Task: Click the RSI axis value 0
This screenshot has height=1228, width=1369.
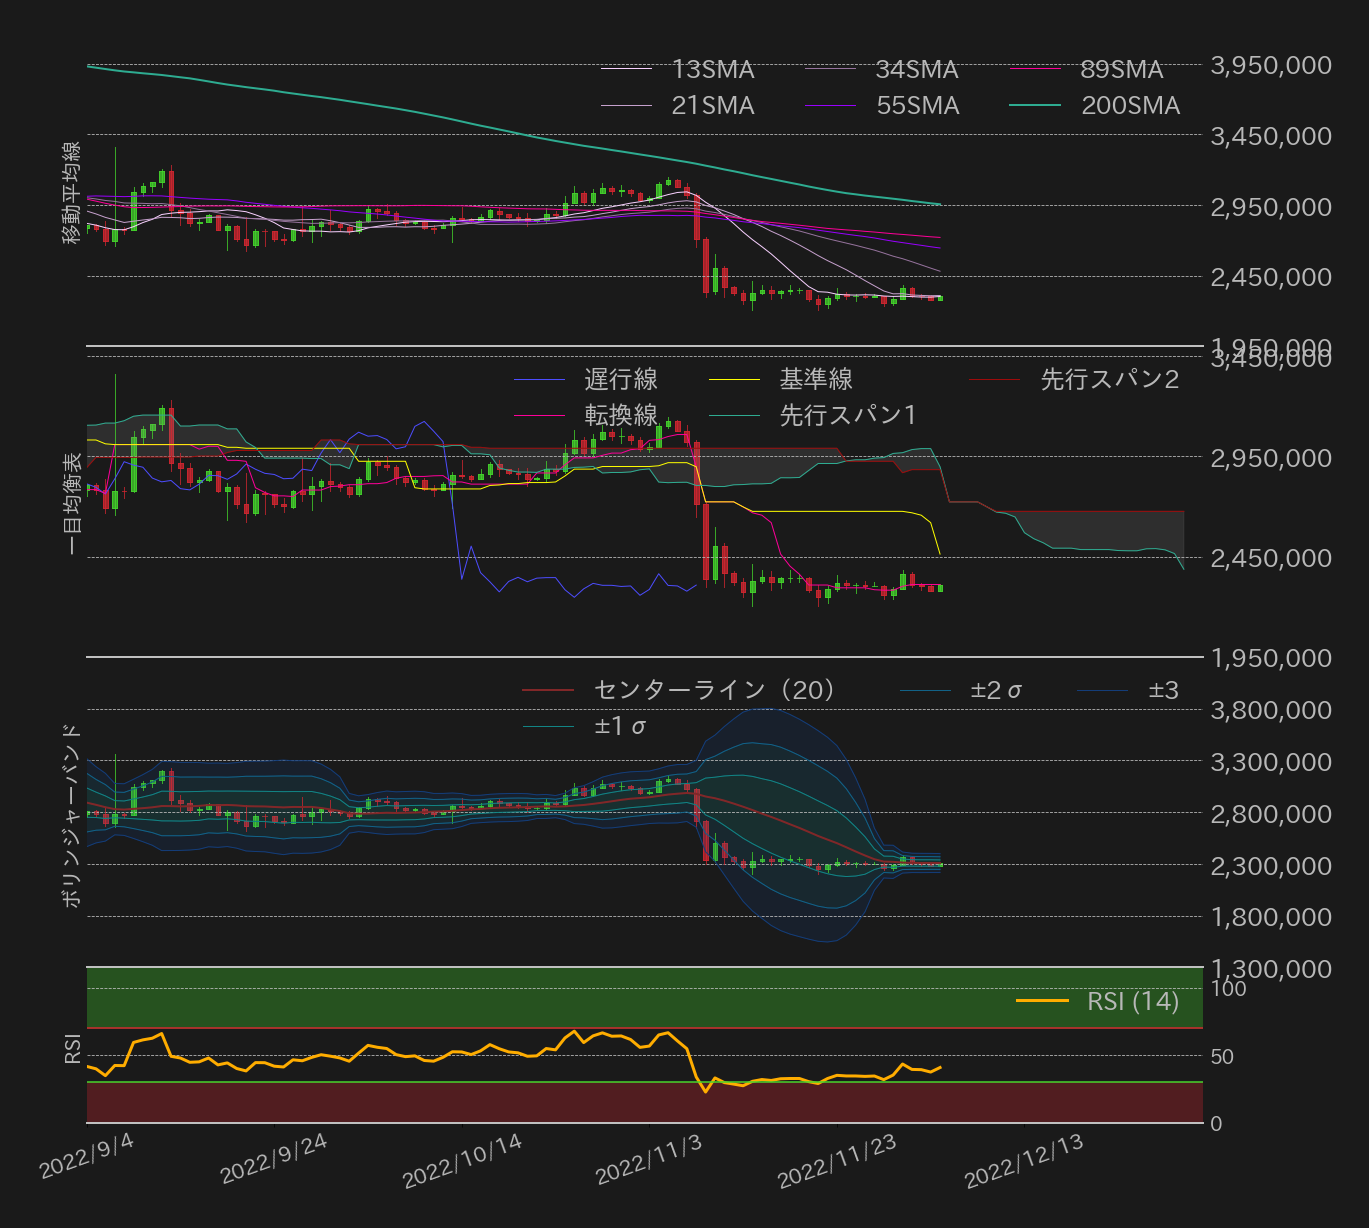Action: point(1217,1124)
